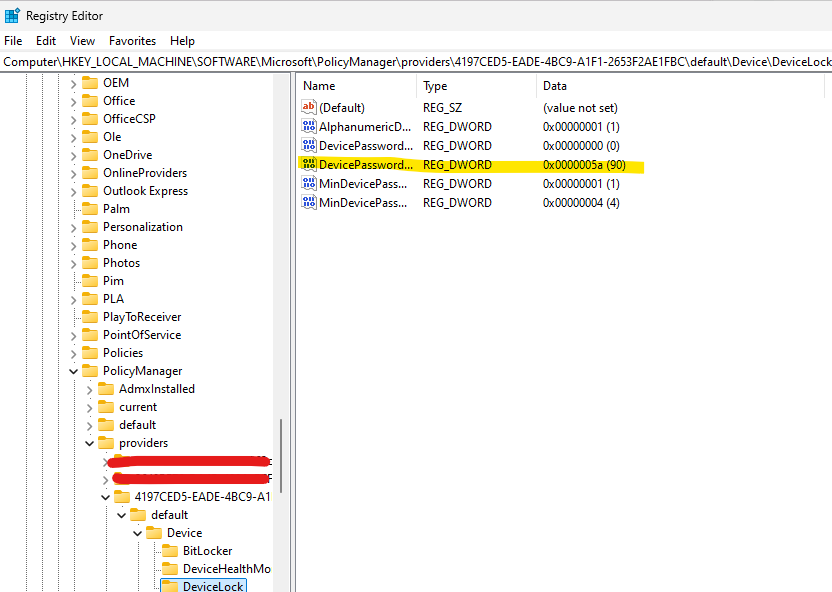The height and width of the screenshot is (592, 832).
Task: Select the AlphanumericD... value name
Action: [x=365, y=127]
